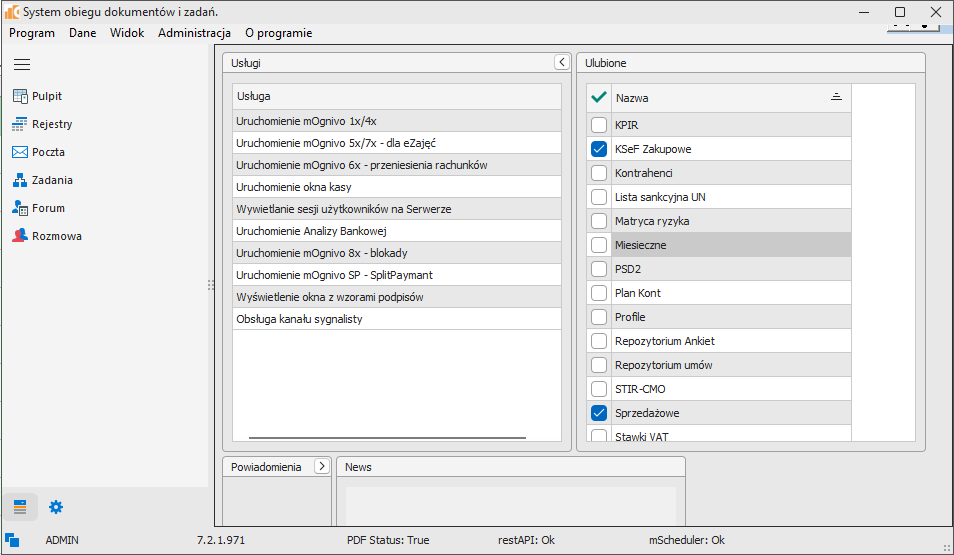This screenshot has width=954, height=555.
Task: Expand the Powiadomienia panel with chevron
Action: click(322, 466)
